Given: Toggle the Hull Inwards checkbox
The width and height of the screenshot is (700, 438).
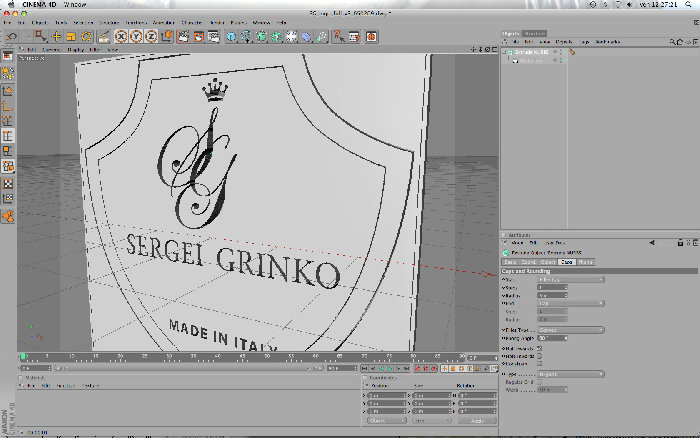Looking at the screenshot, I should coord(539,348).
